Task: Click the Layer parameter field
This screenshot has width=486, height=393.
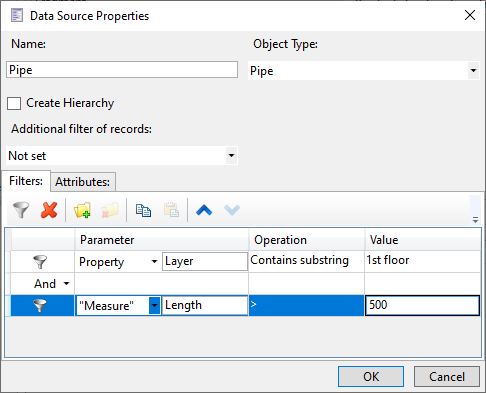Action: coord(205,261)
